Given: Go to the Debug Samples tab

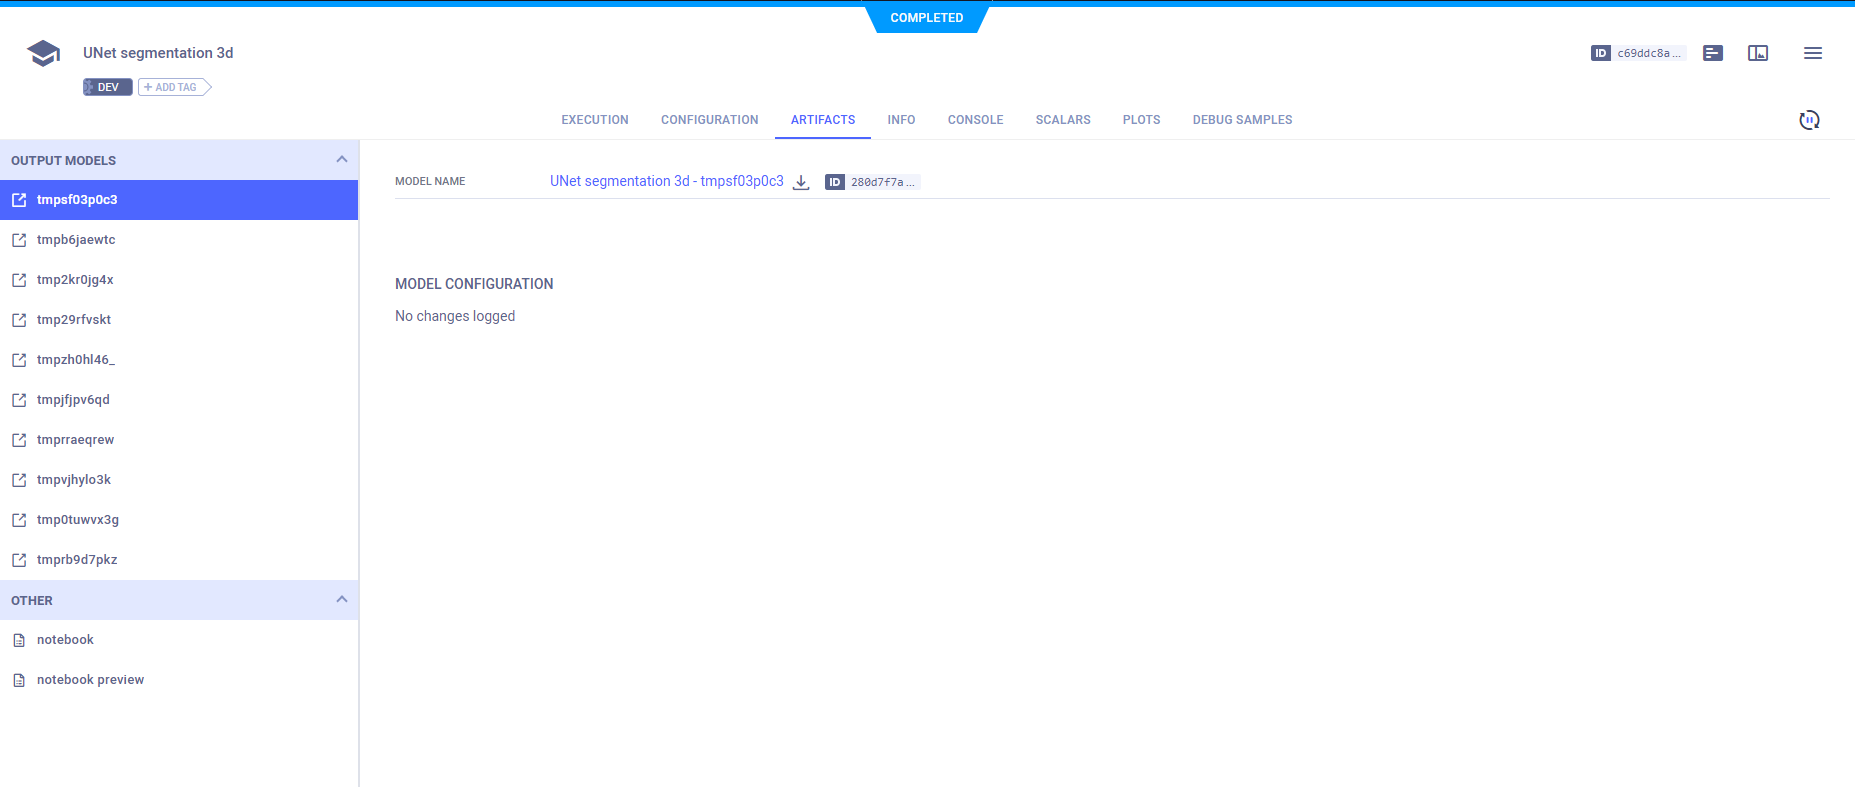Looking at the screenshot, I should tap(1242, 120).
